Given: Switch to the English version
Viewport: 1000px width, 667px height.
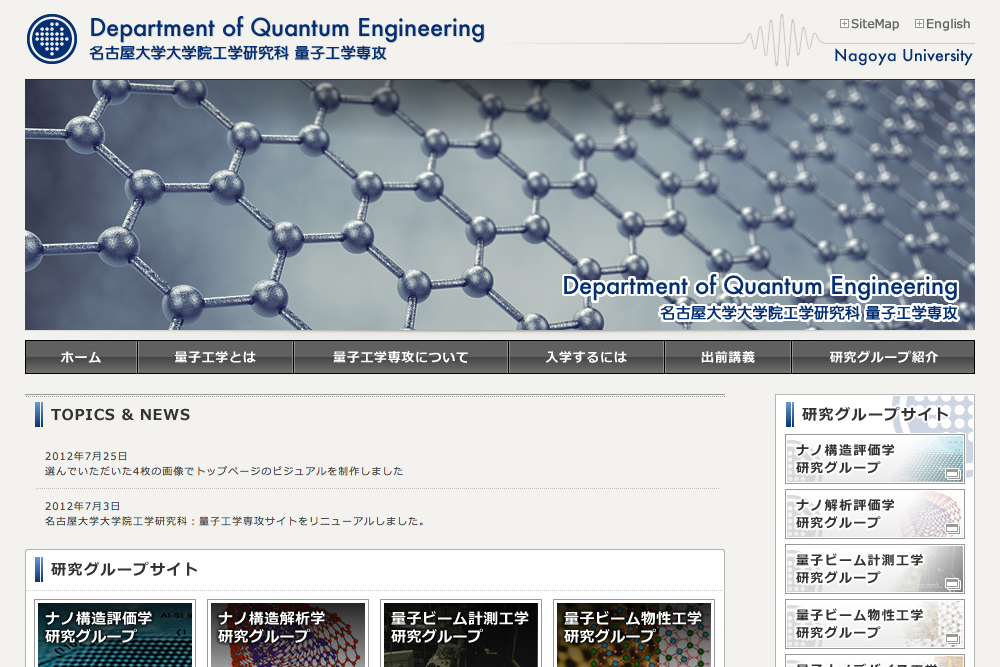Looking at the screenshot, I should pos(948,24).
